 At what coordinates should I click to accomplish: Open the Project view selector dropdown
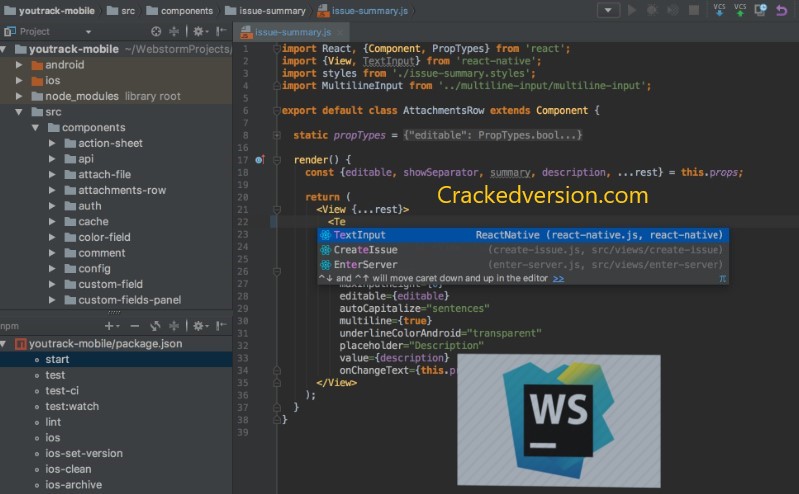click(x=88, y=31)
